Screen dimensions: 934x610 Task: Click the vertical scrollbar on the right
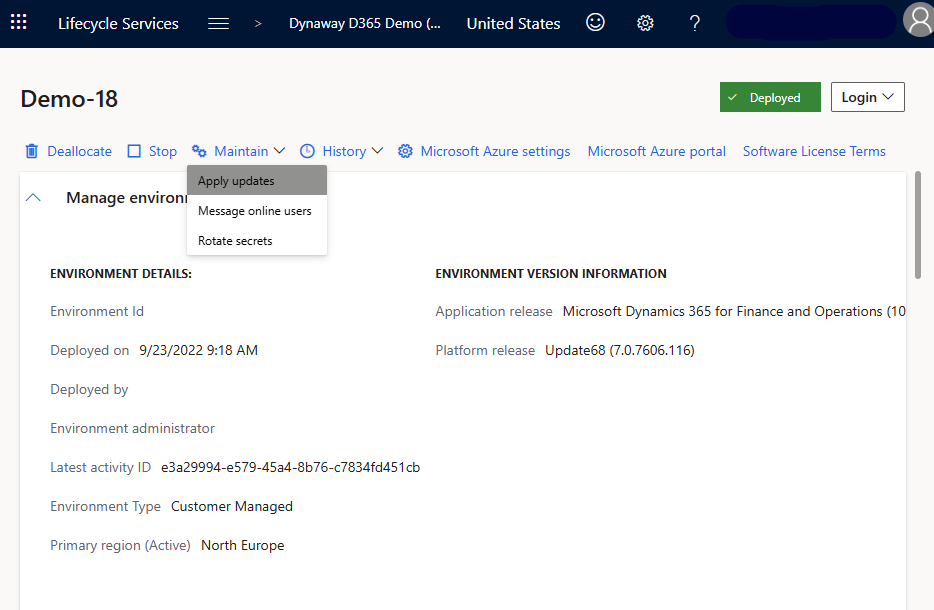point(918,230)
